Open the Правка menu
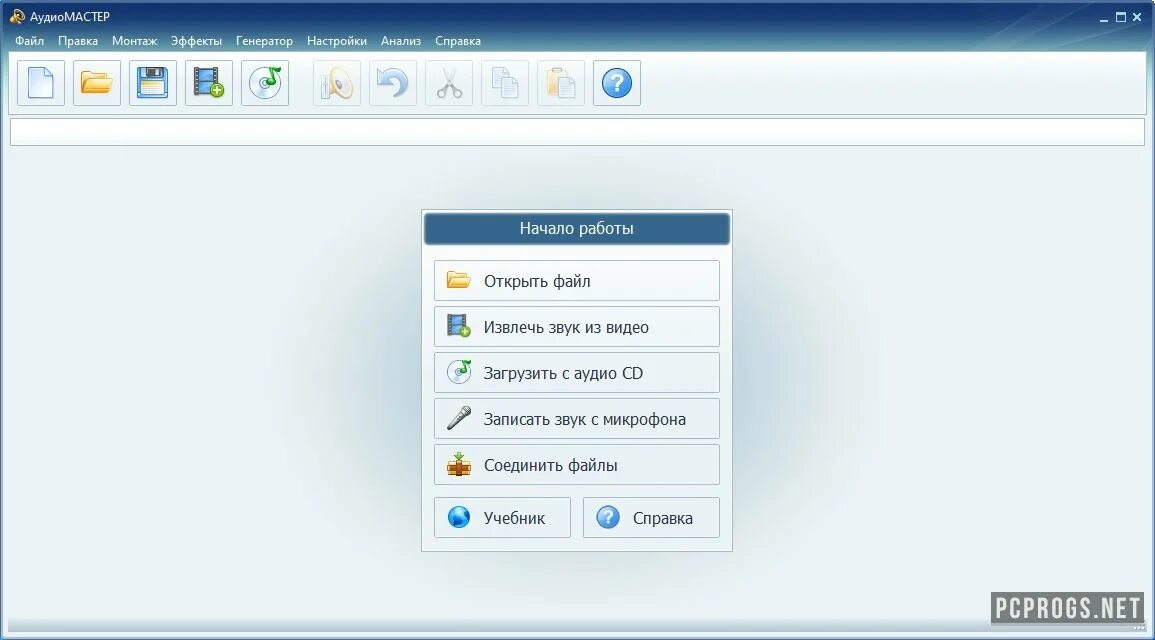This screenshot has height=640, width=1155. (78, 41)
